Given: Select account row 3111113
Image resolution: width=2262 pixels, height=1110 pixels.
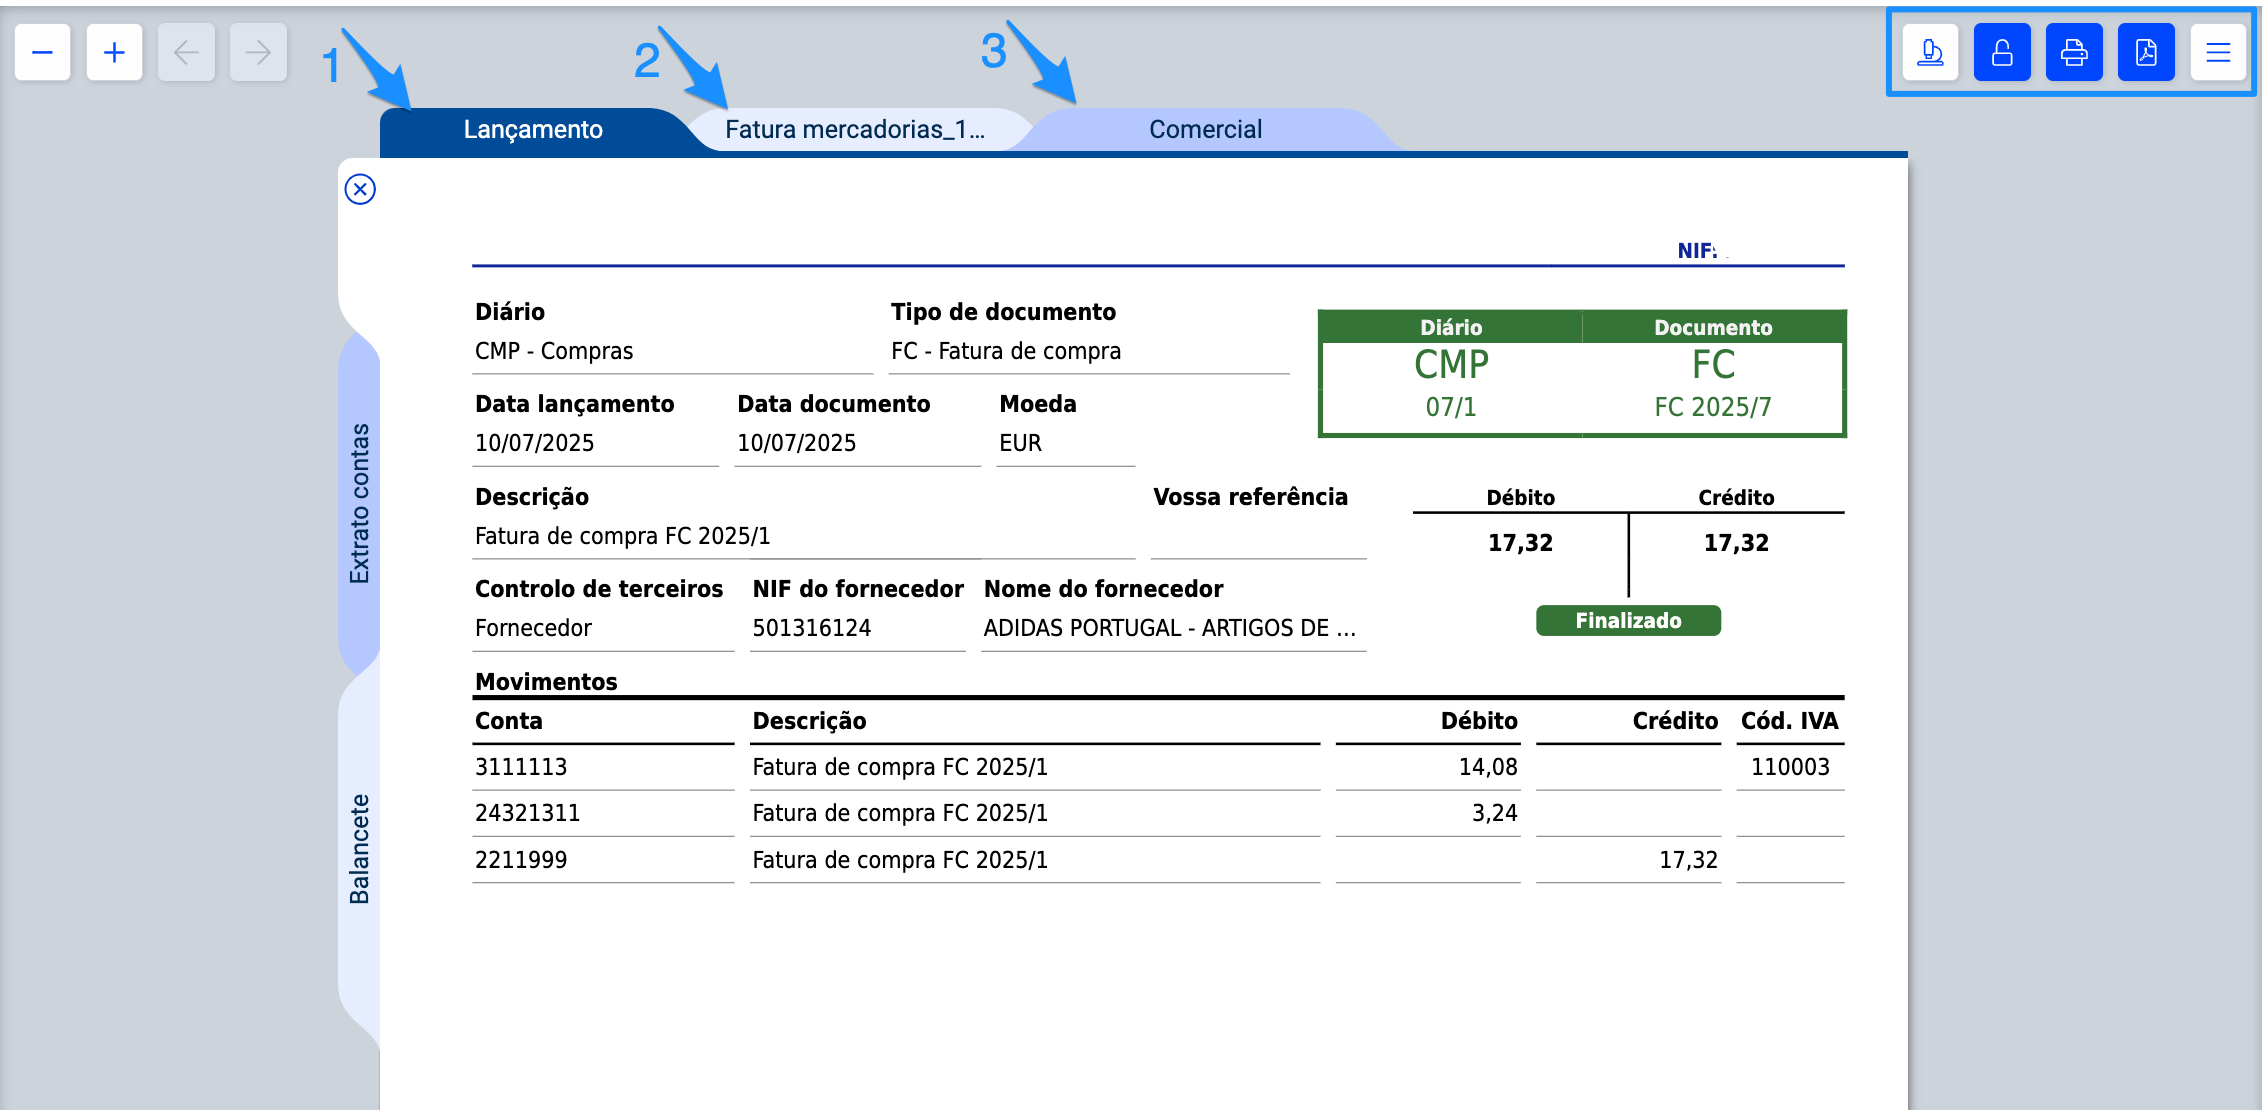Looking at the screenshot, I should [521, 767].
